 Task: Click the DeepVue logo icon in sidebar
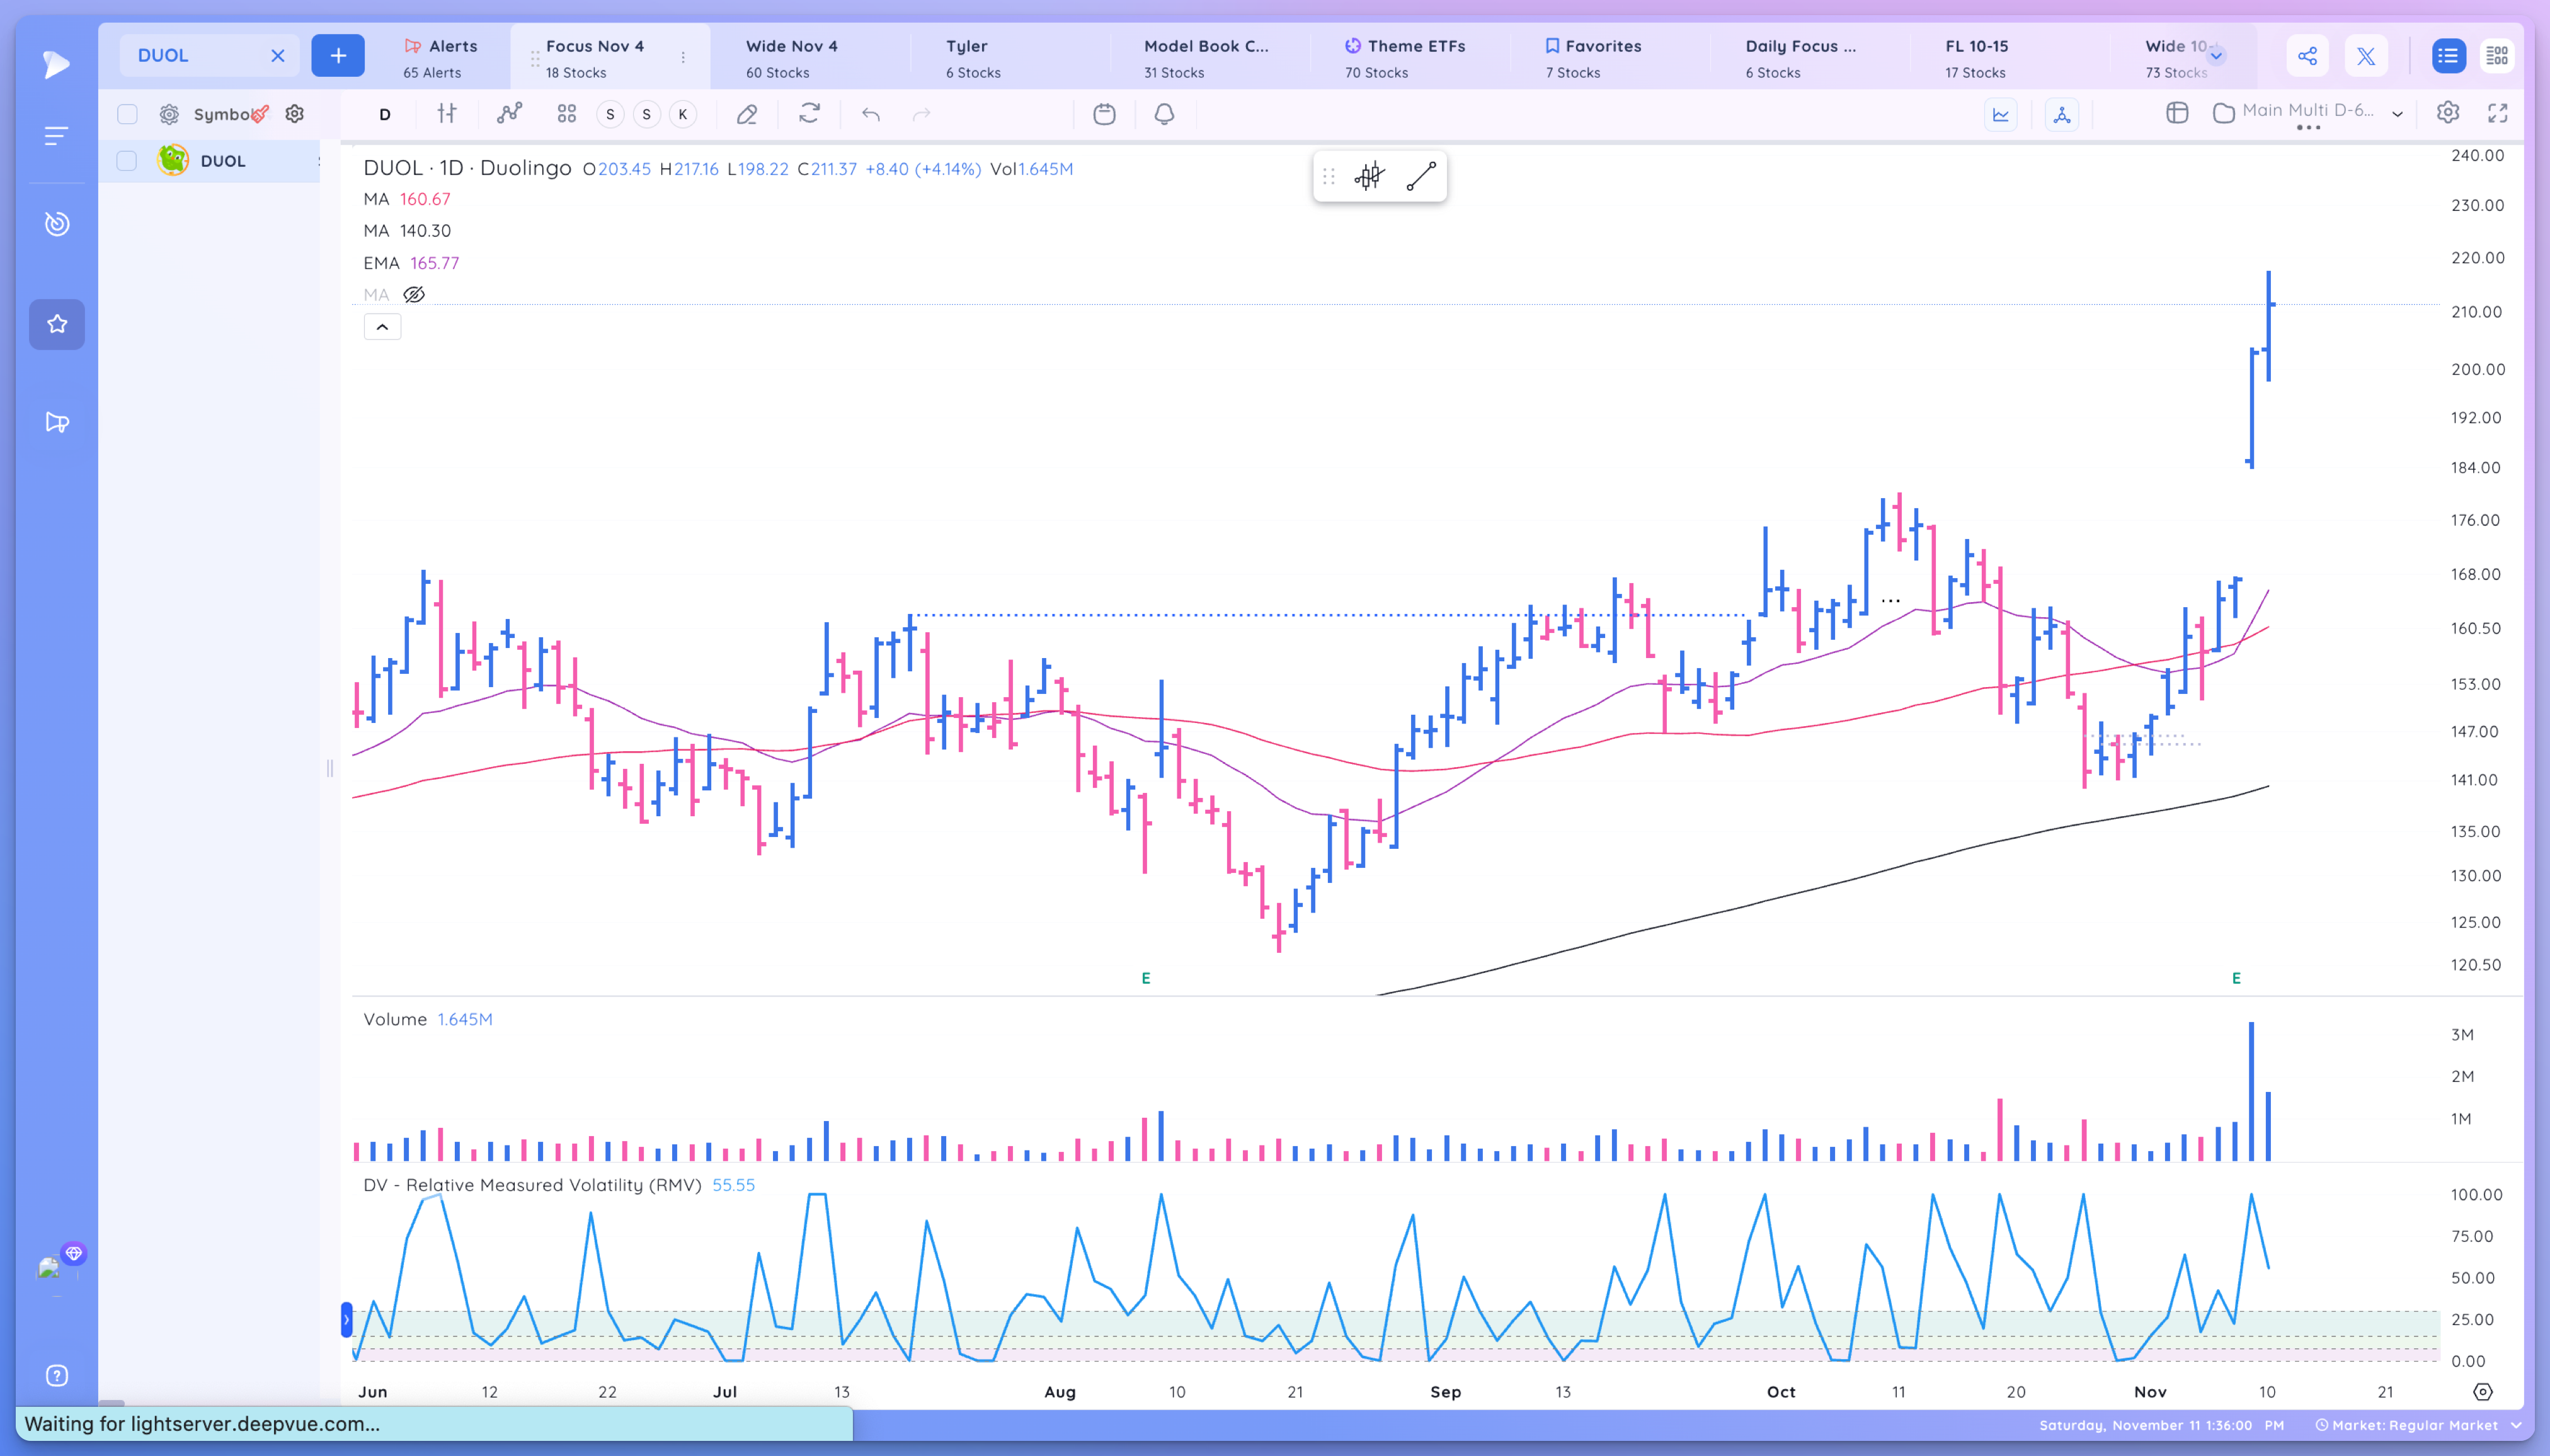point(56,64)
